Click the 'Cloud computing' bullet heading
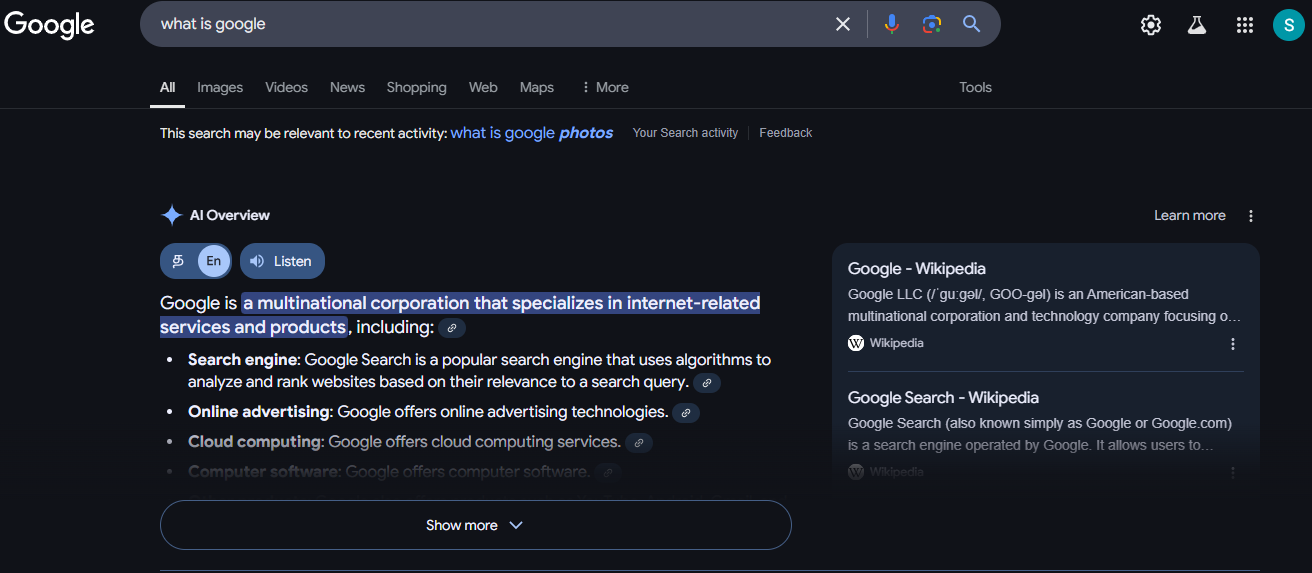Viewport: 1312px width, 573px height. pos(256,441)
